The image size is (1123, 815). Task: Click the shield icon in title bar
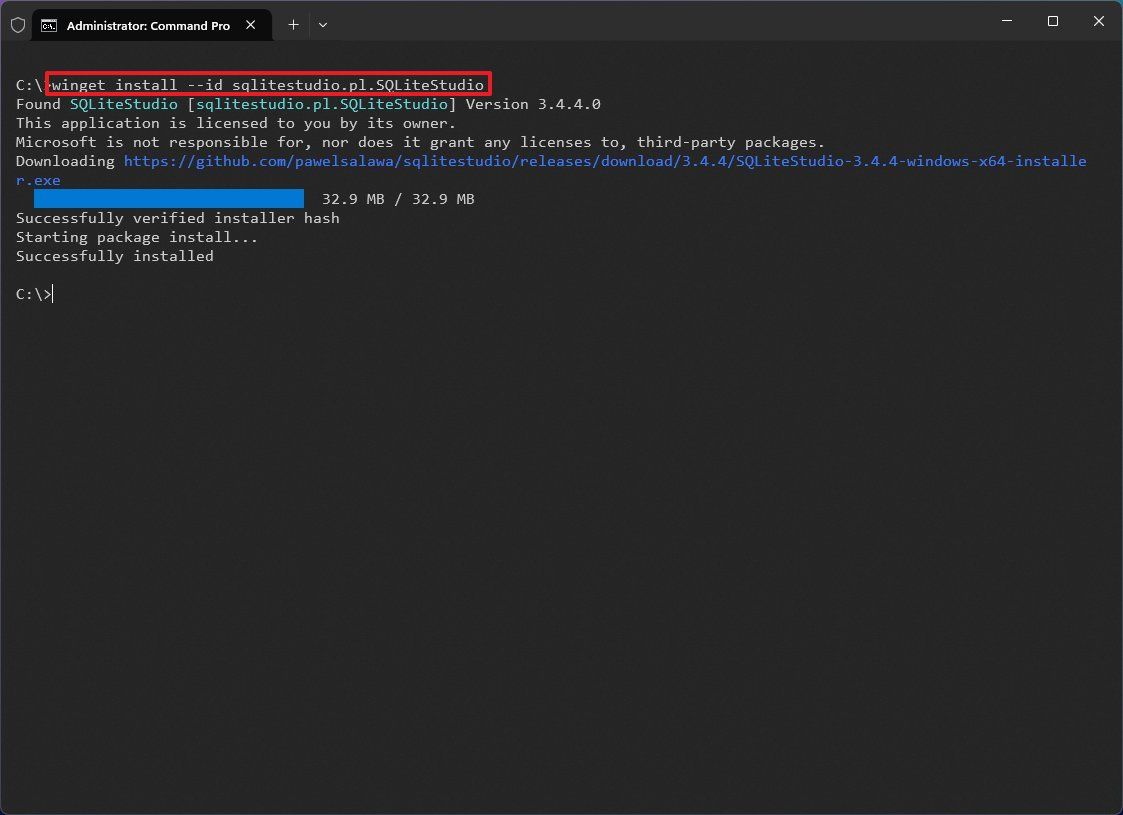coord(18,25)
